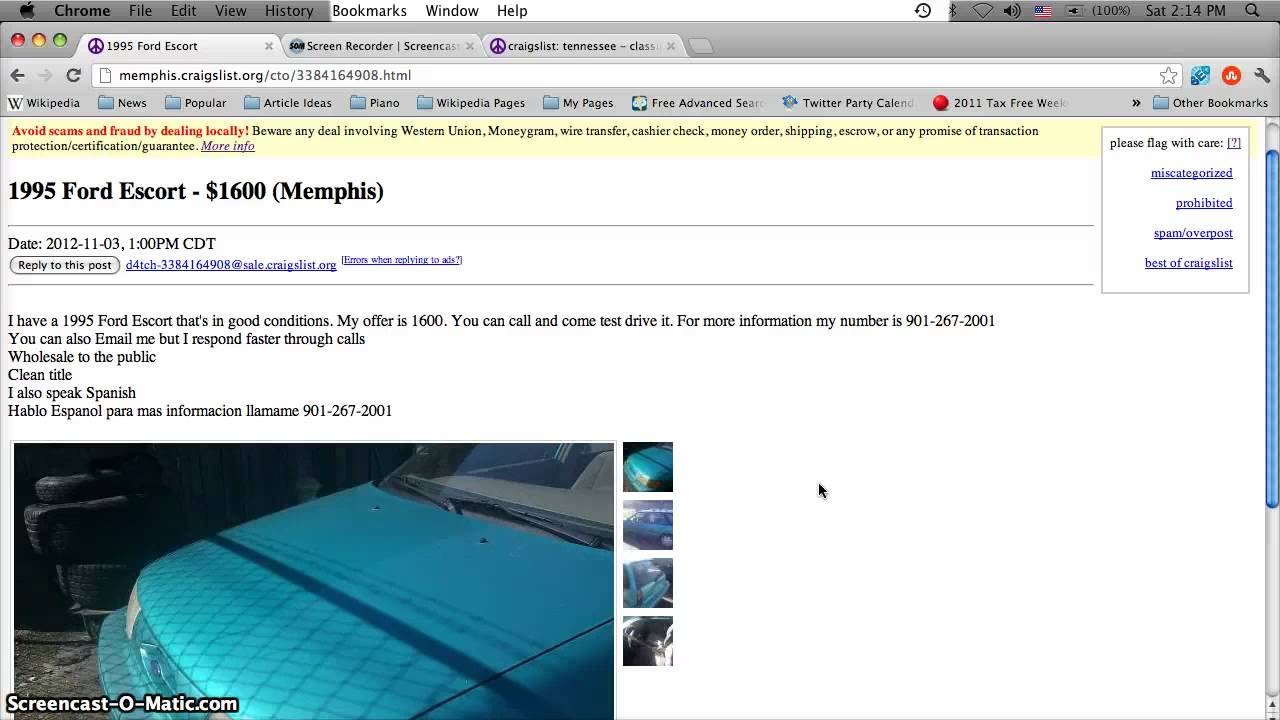Viewport: 1280px width, 720px height.
Task: Open the 'Errors when replying to ads?' link
Action: click(402, 260)
